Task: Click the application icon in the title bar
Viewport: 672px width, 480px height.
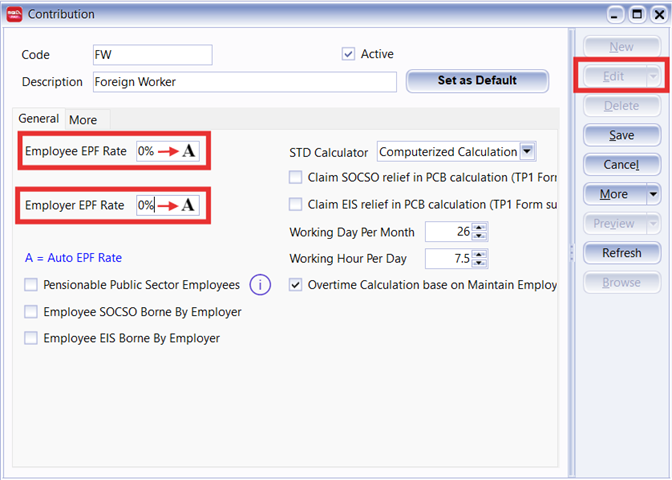Action: (x=13, y=14)
